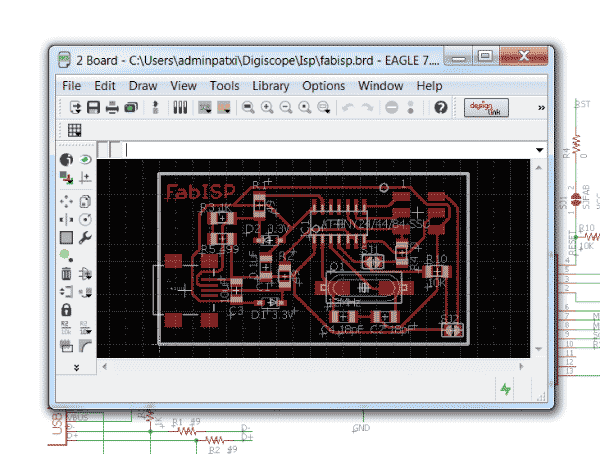
Task: Click the green lightning status icon
Action: tap(505, 389)
